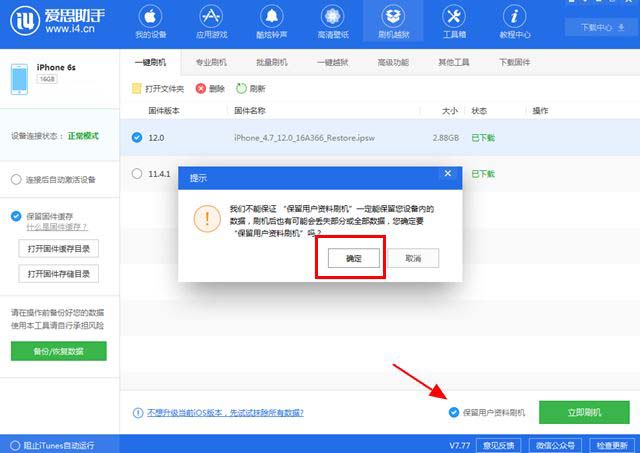Click 打开固件缓存目录 button
This screenshot has width=640, height=453.
(x=59, y=249)
